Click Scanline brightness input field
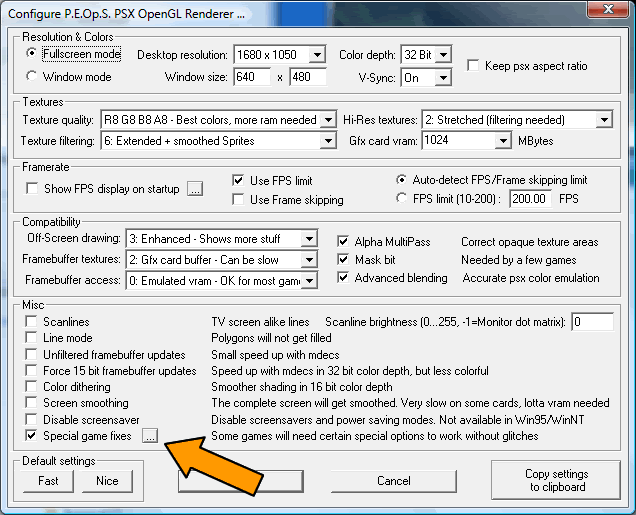This screenshot has height=515, width=636. point(592,322)
